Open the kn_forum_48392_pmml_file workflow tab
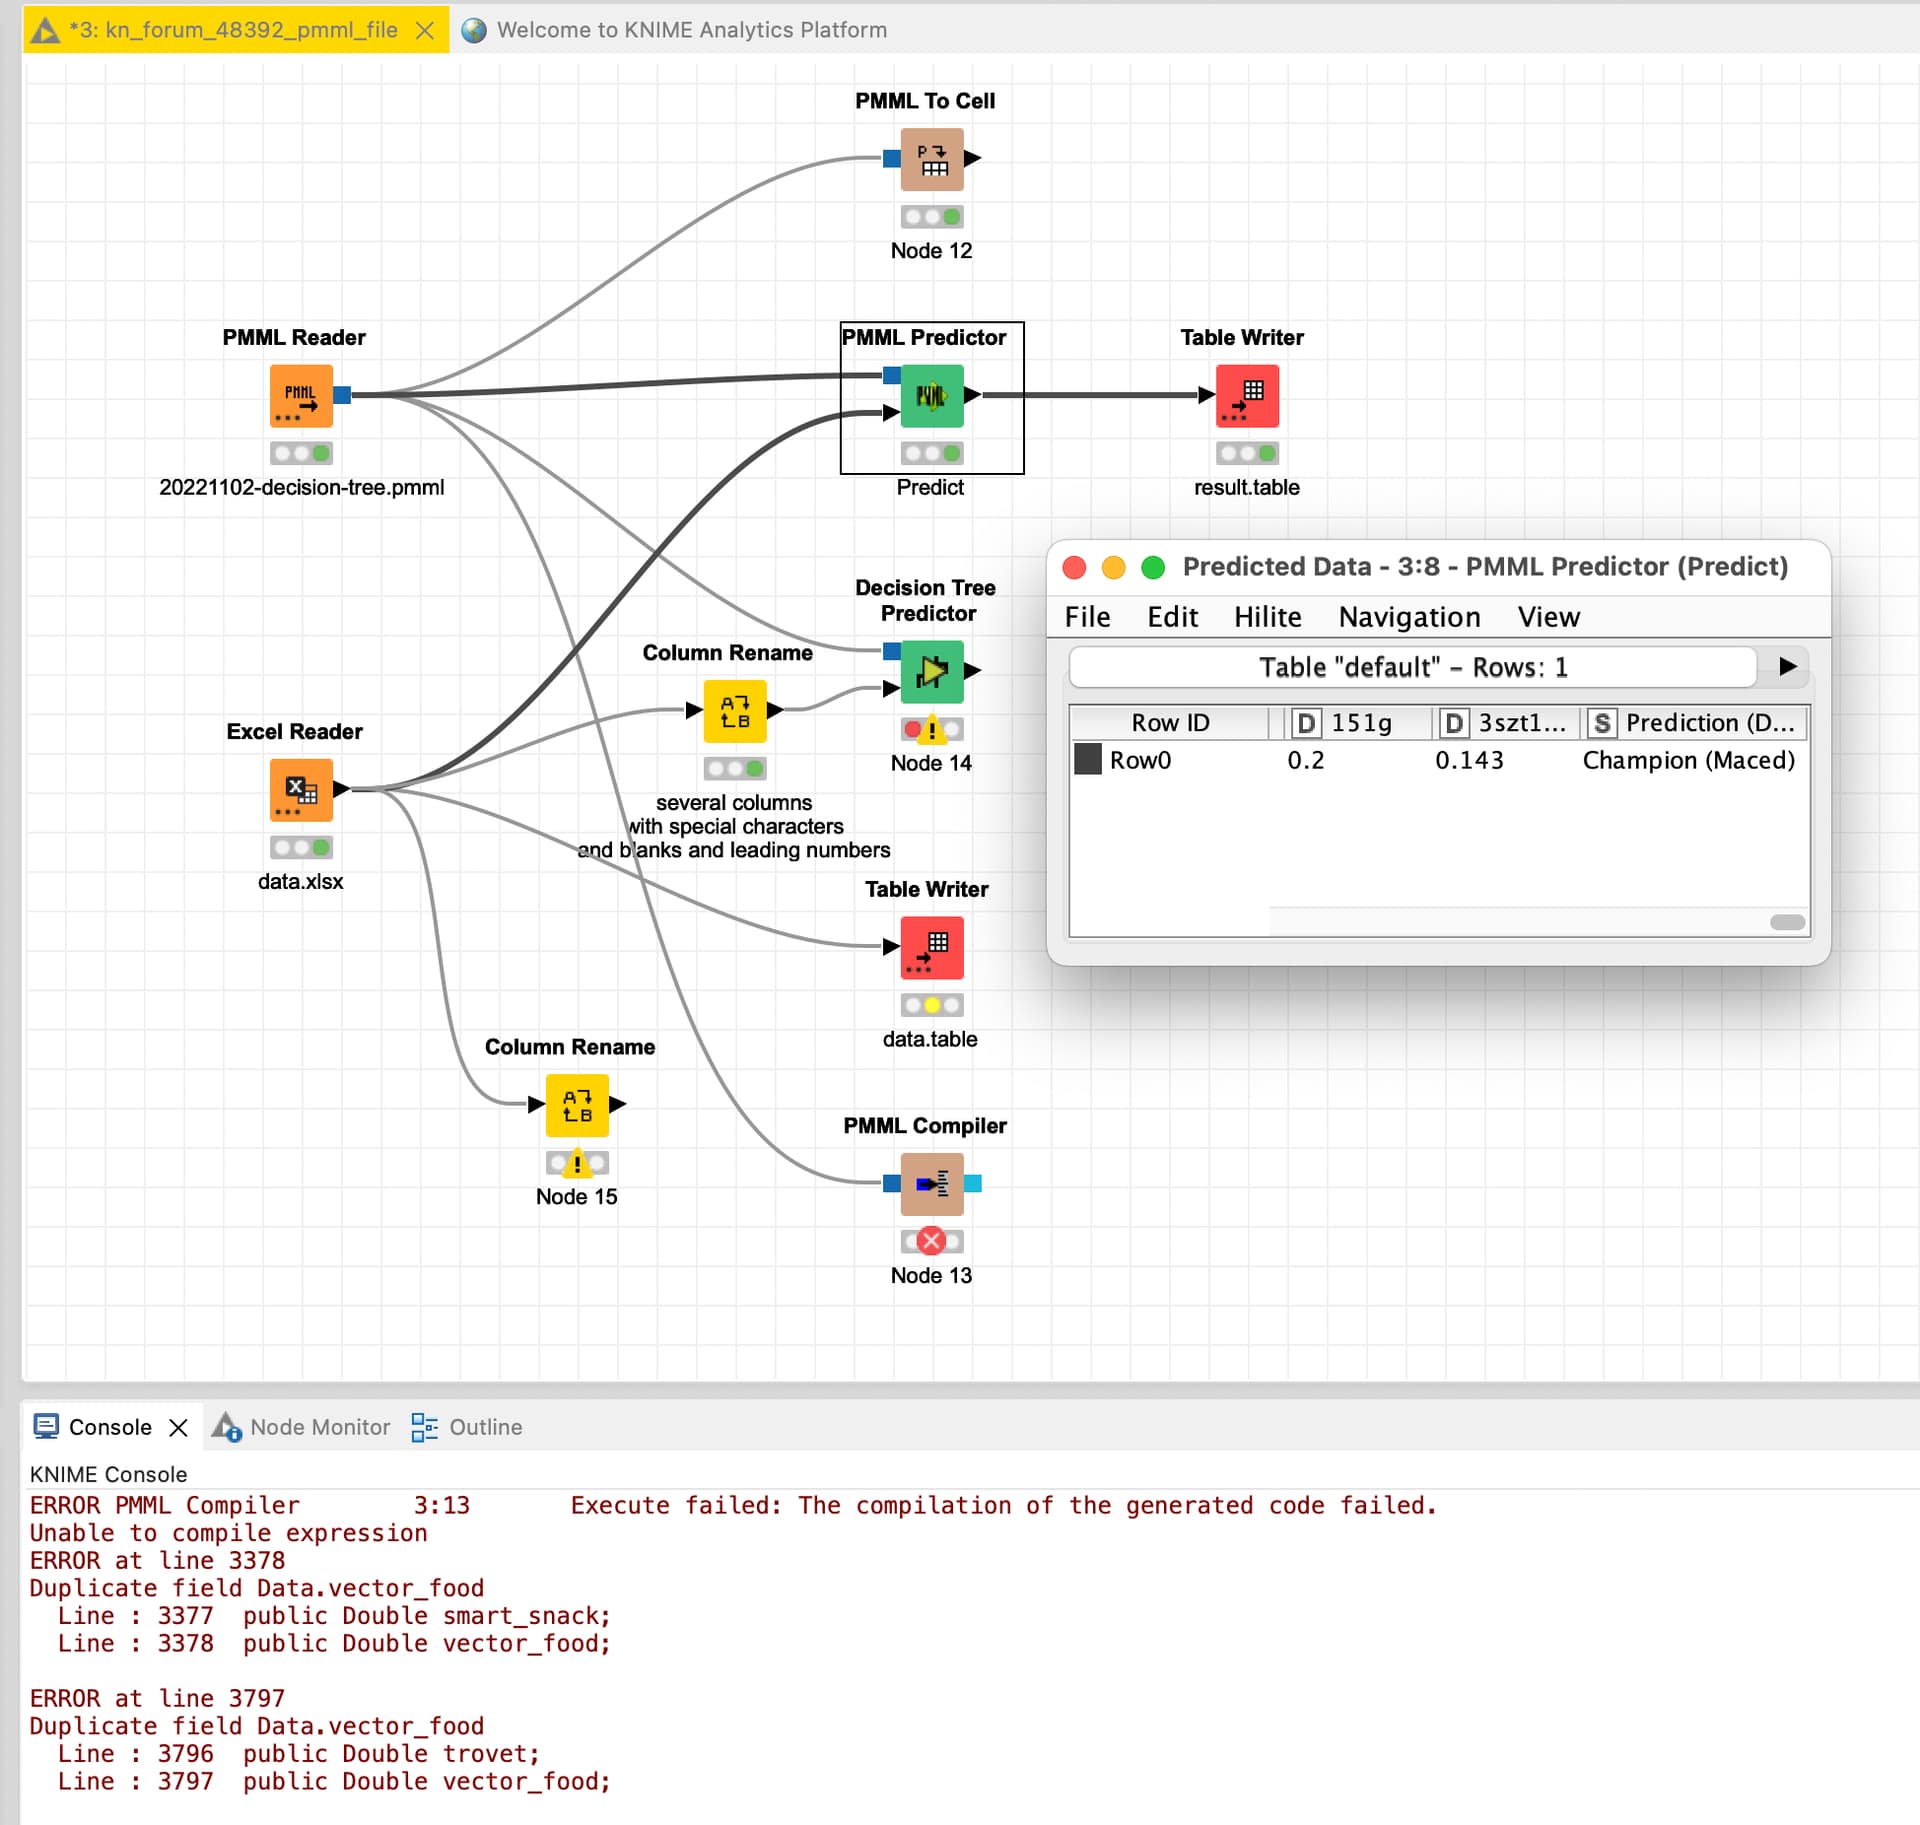1920x1825 pixels. (x=233, y=30)
